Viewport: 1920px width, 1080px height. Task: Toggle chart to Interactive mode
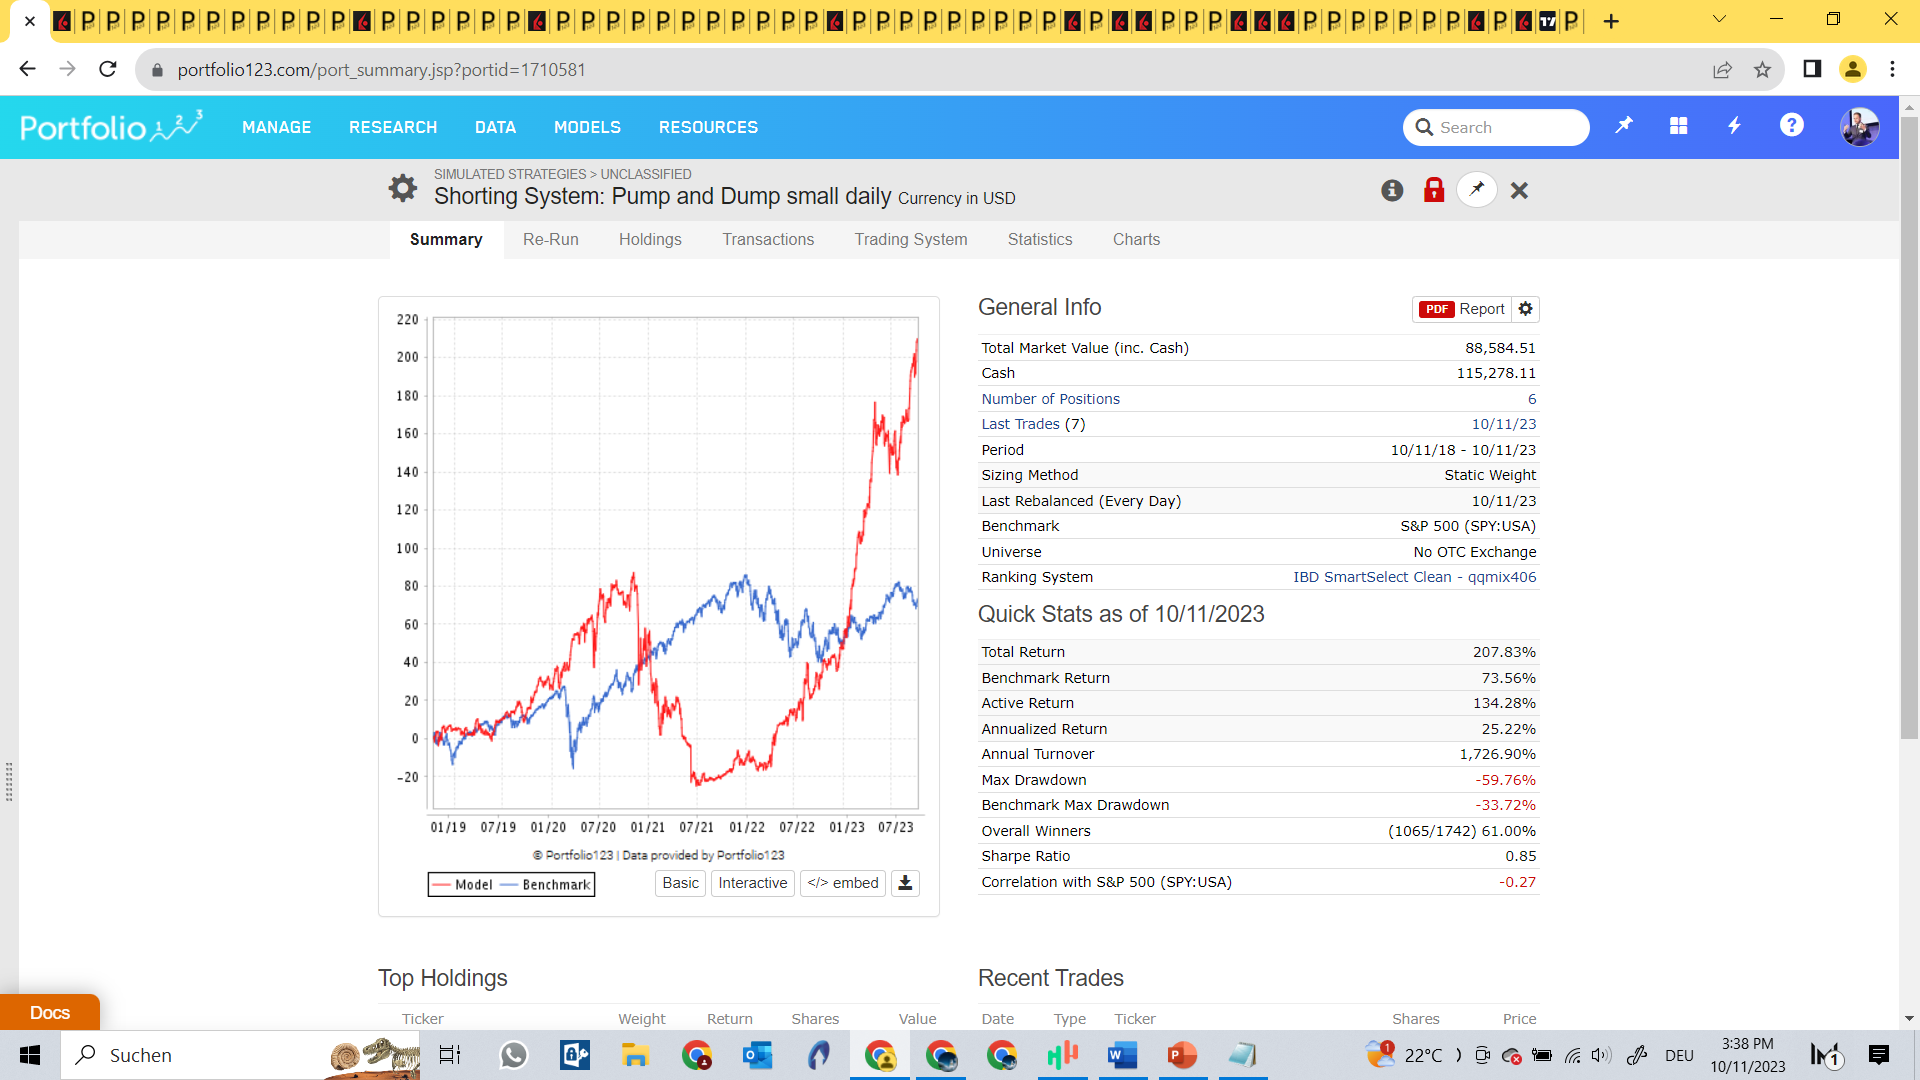752,883
